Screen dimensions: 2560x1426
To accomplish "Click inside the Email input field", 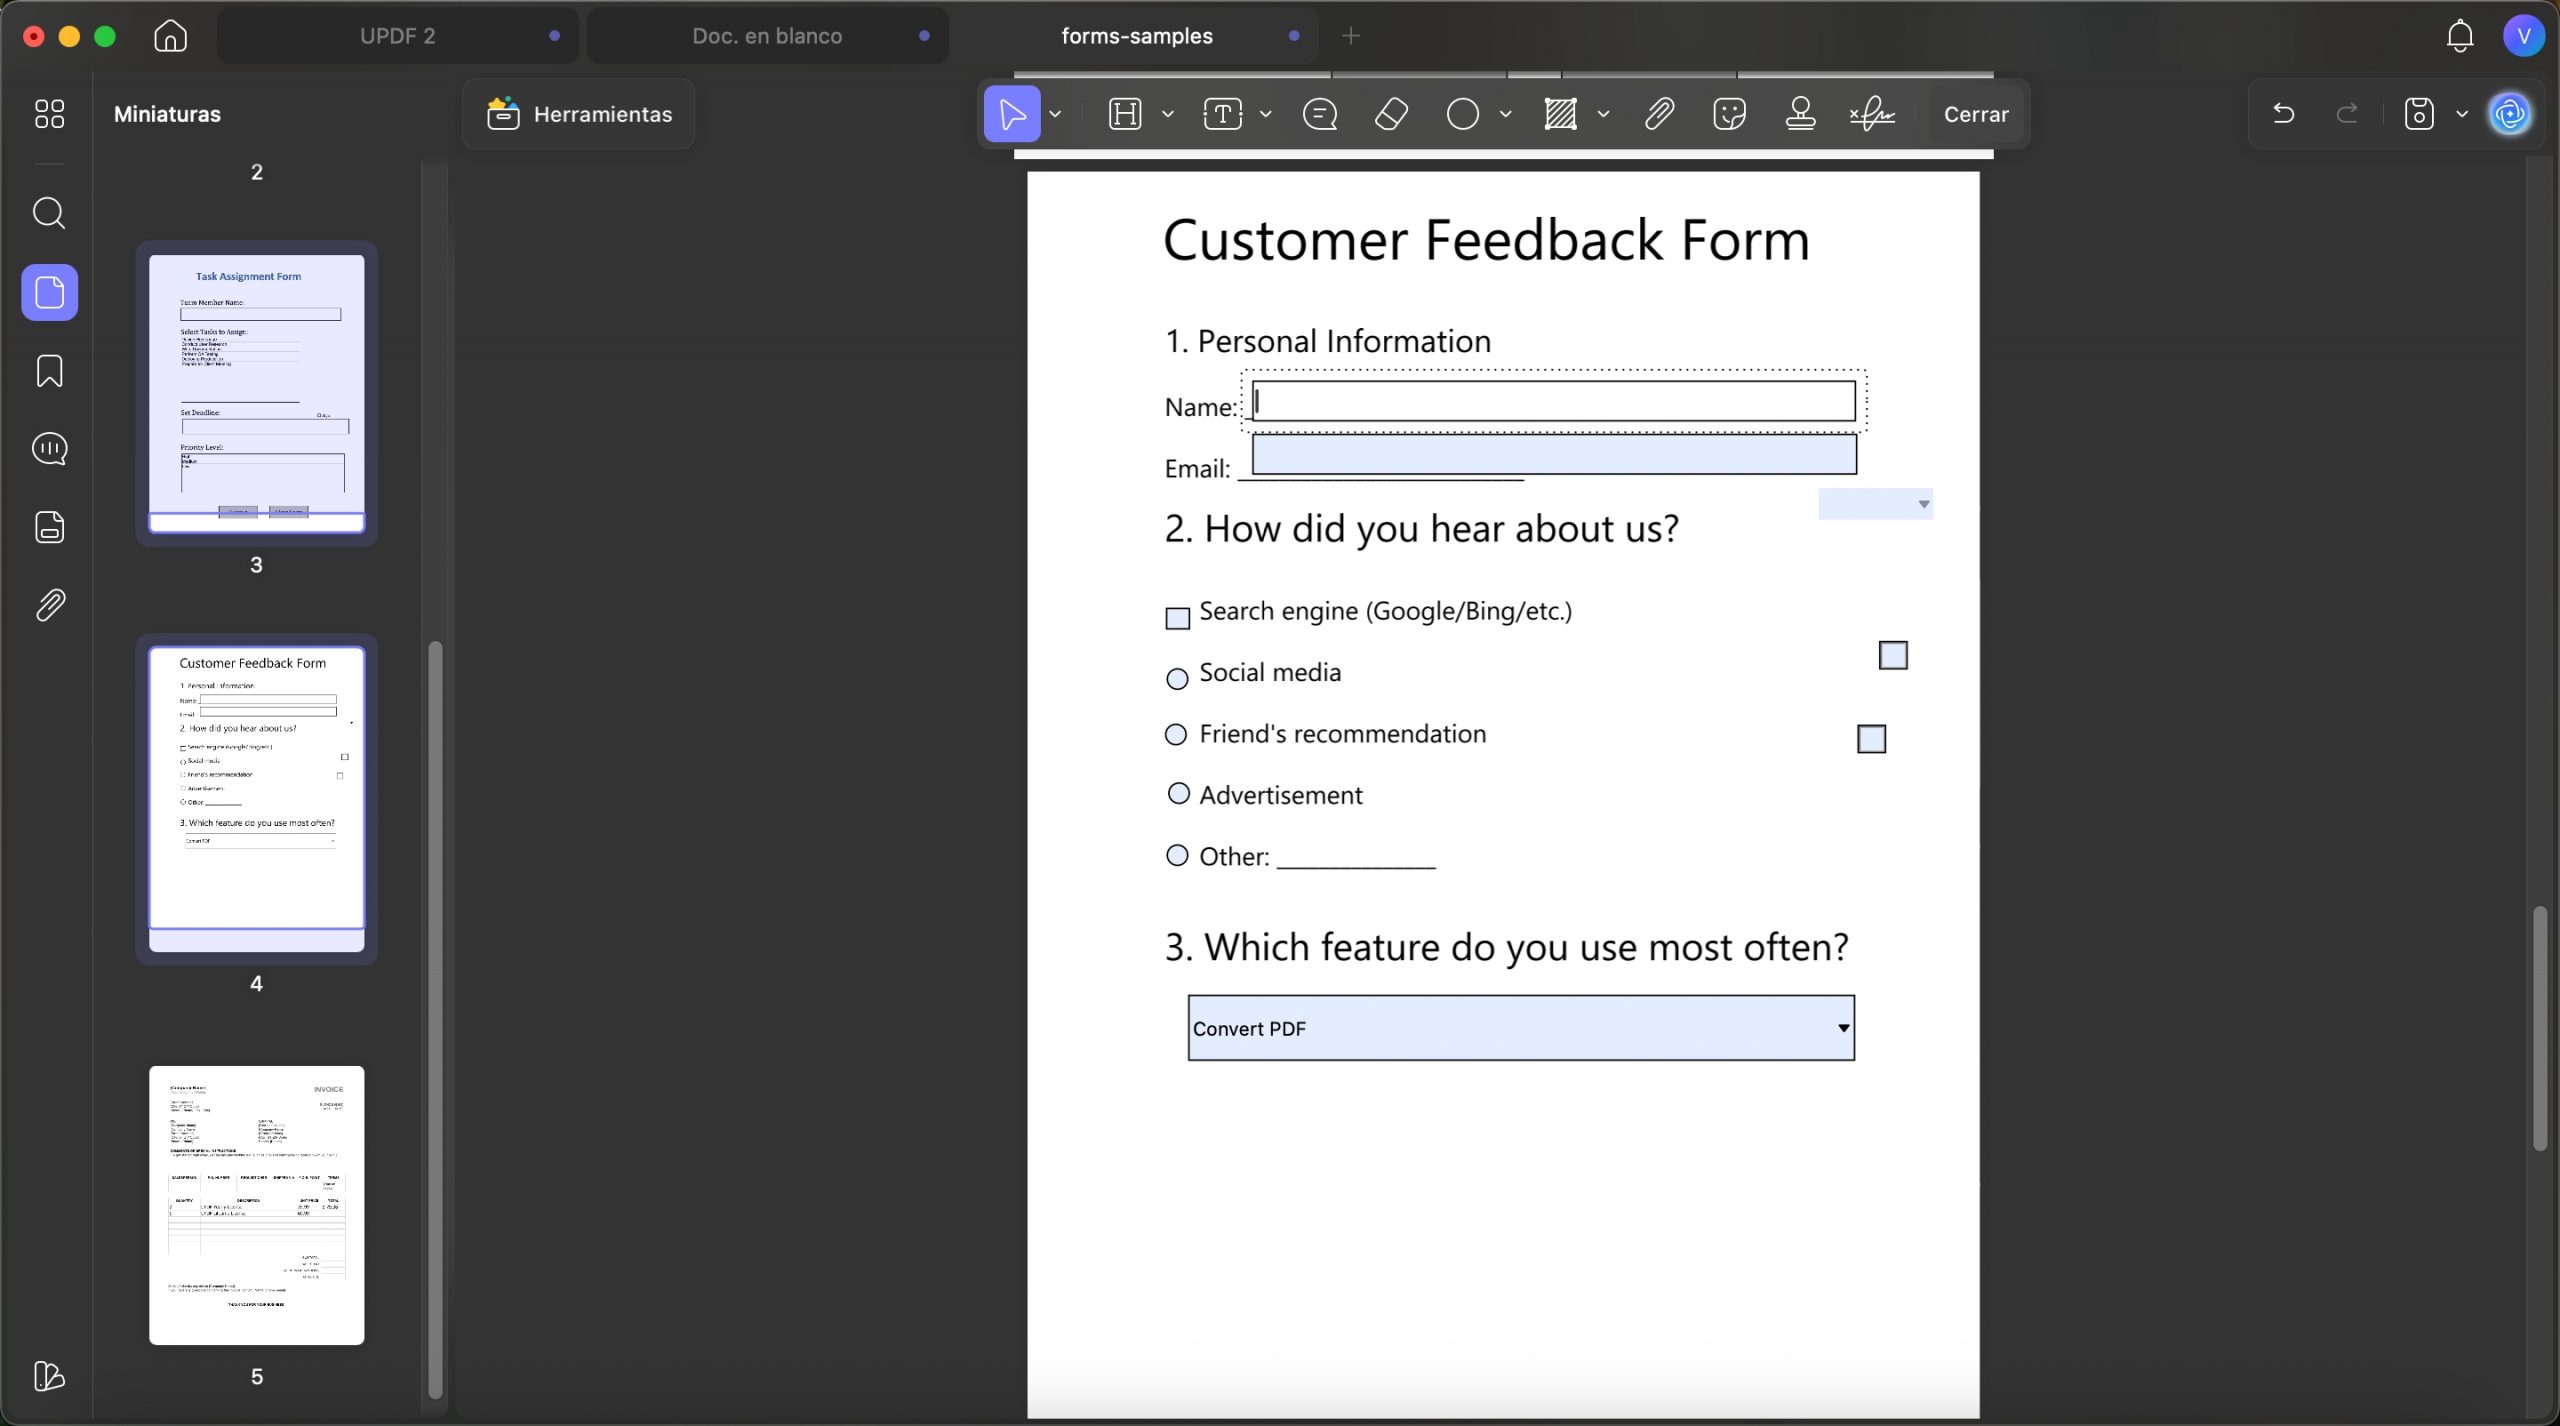I will pyautogui.click(x=1554, y=454).
